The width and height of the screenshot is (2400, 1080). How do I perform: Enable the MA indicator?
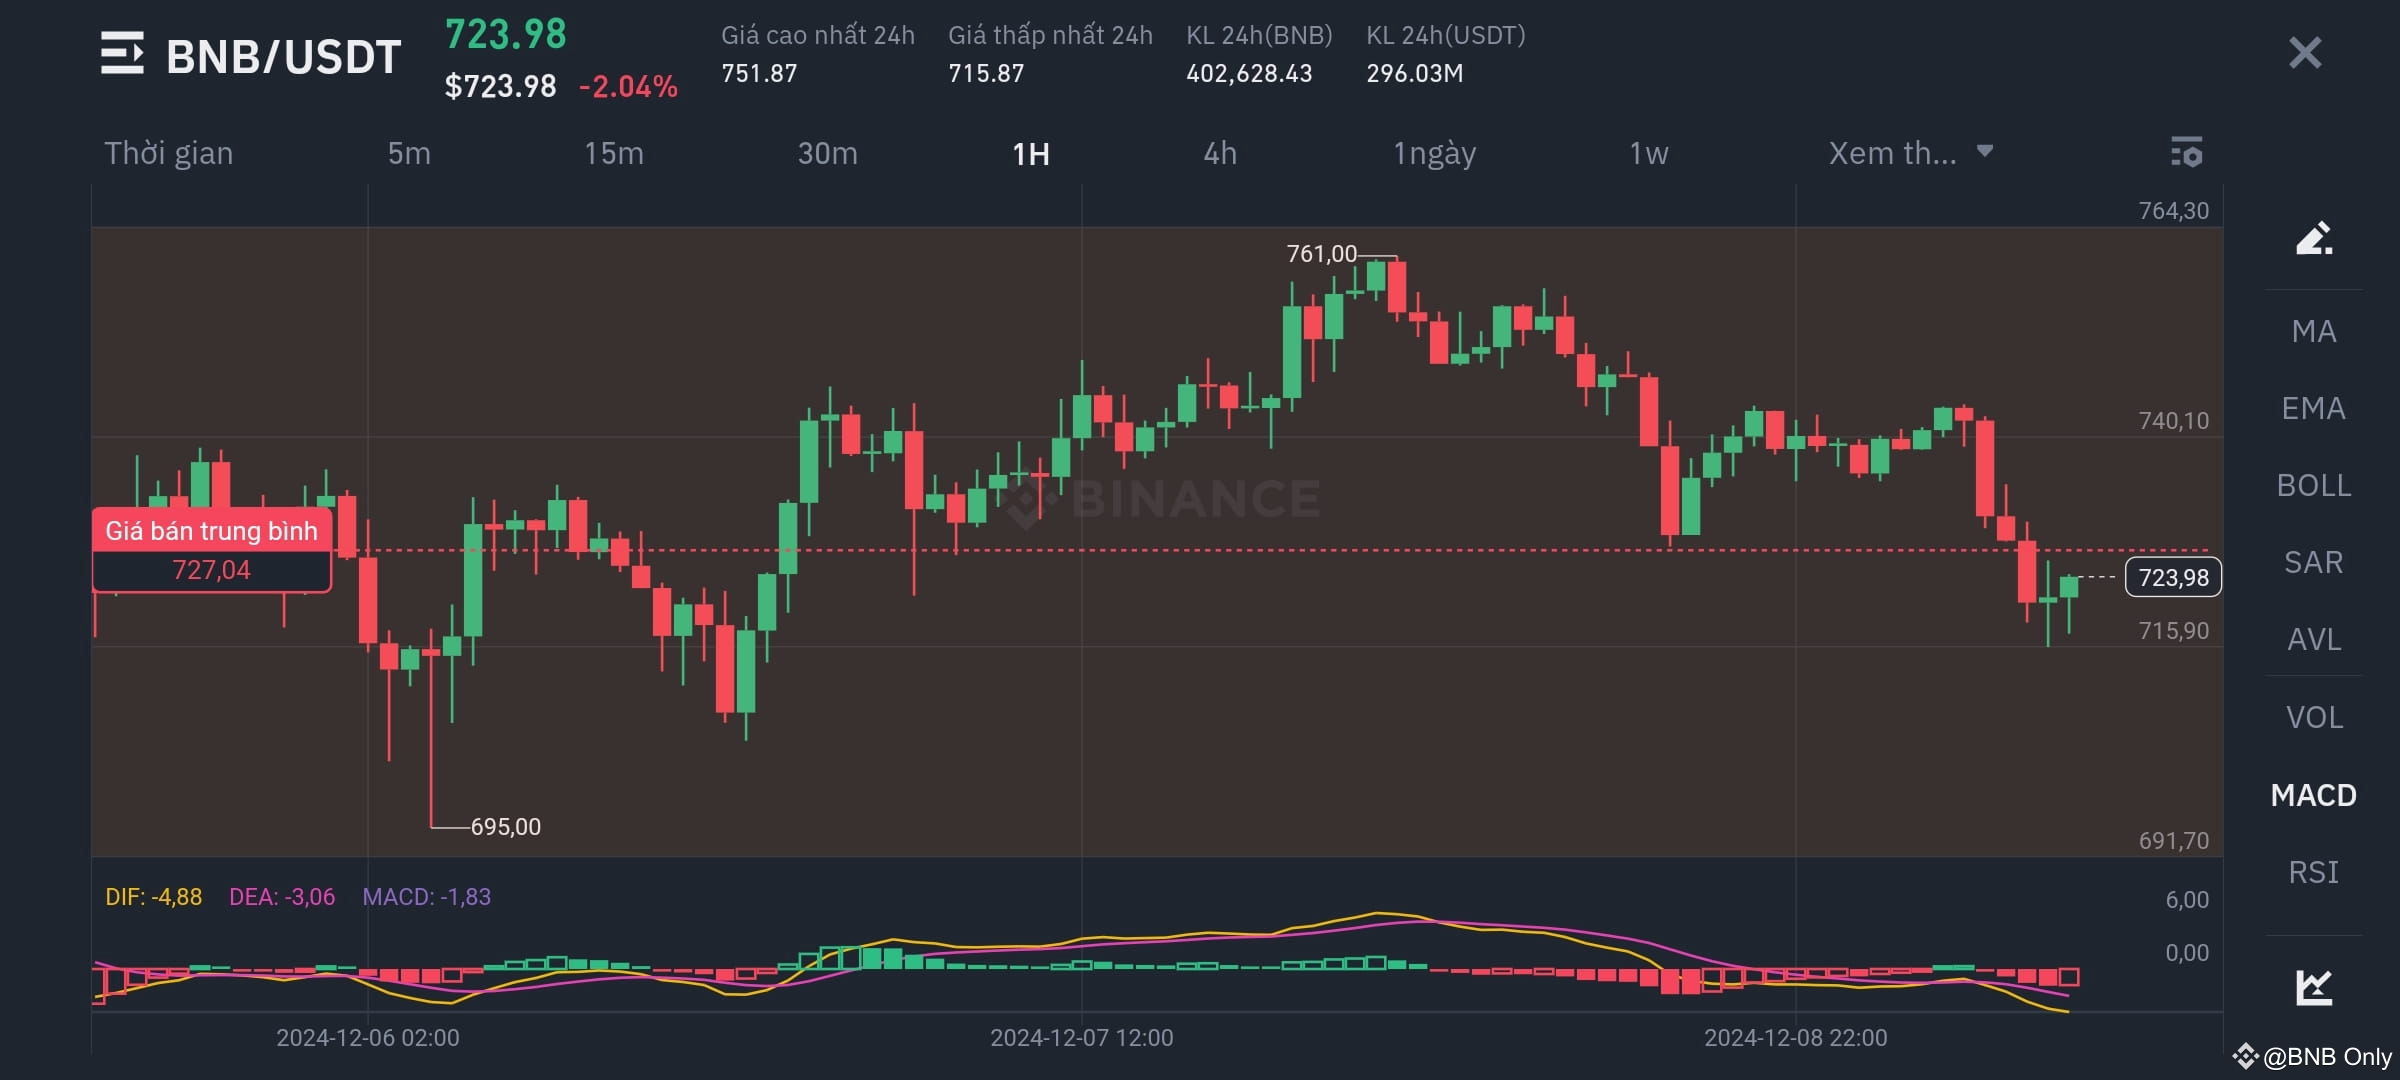pyautogui.click(x=2315, y=331)
